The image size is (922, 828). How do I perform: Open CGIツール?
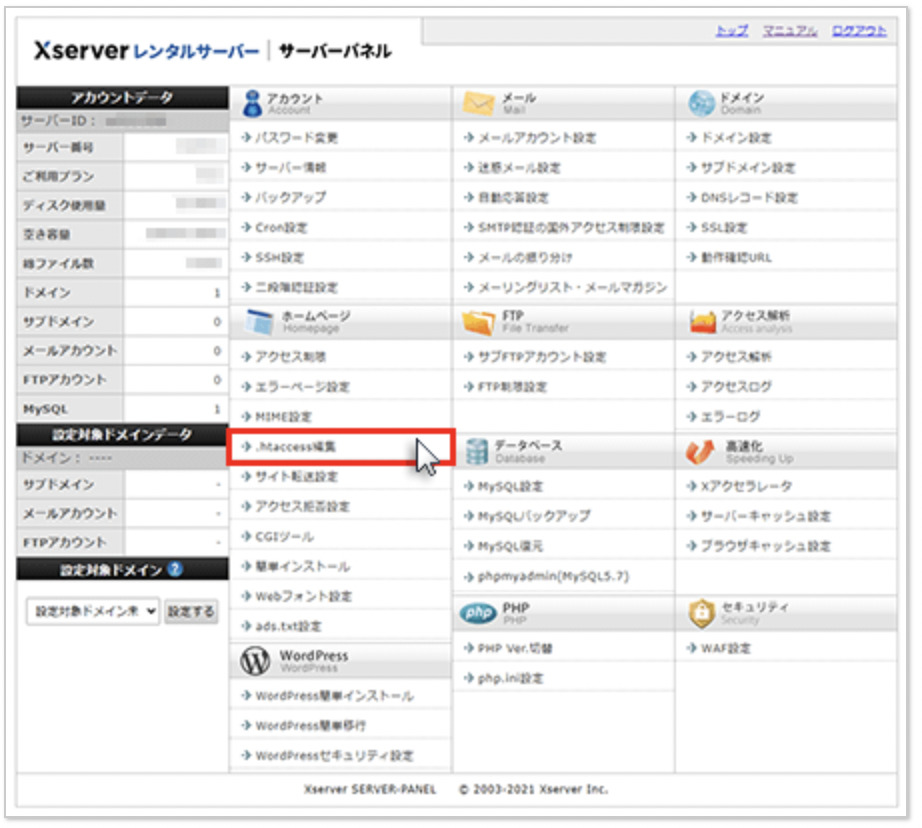point(285,537)
